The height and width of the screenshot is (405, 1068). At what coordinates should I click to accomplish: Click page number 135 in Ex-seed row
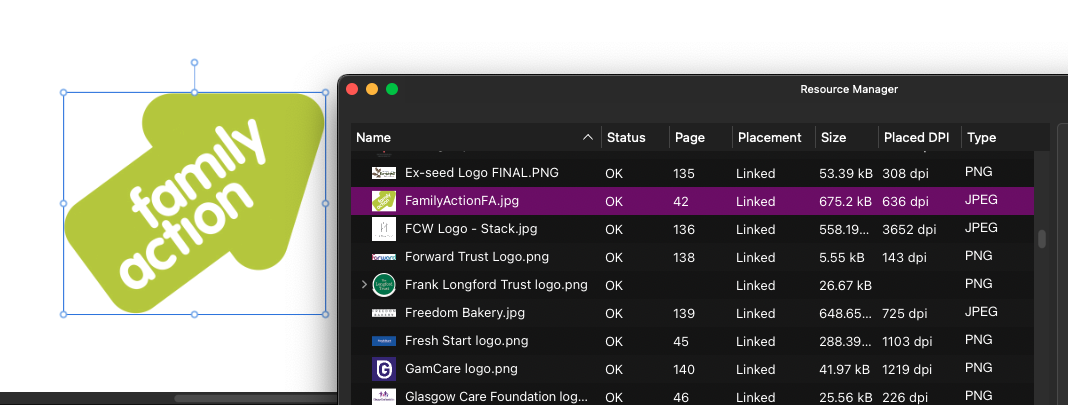click(x=684, y=174)
